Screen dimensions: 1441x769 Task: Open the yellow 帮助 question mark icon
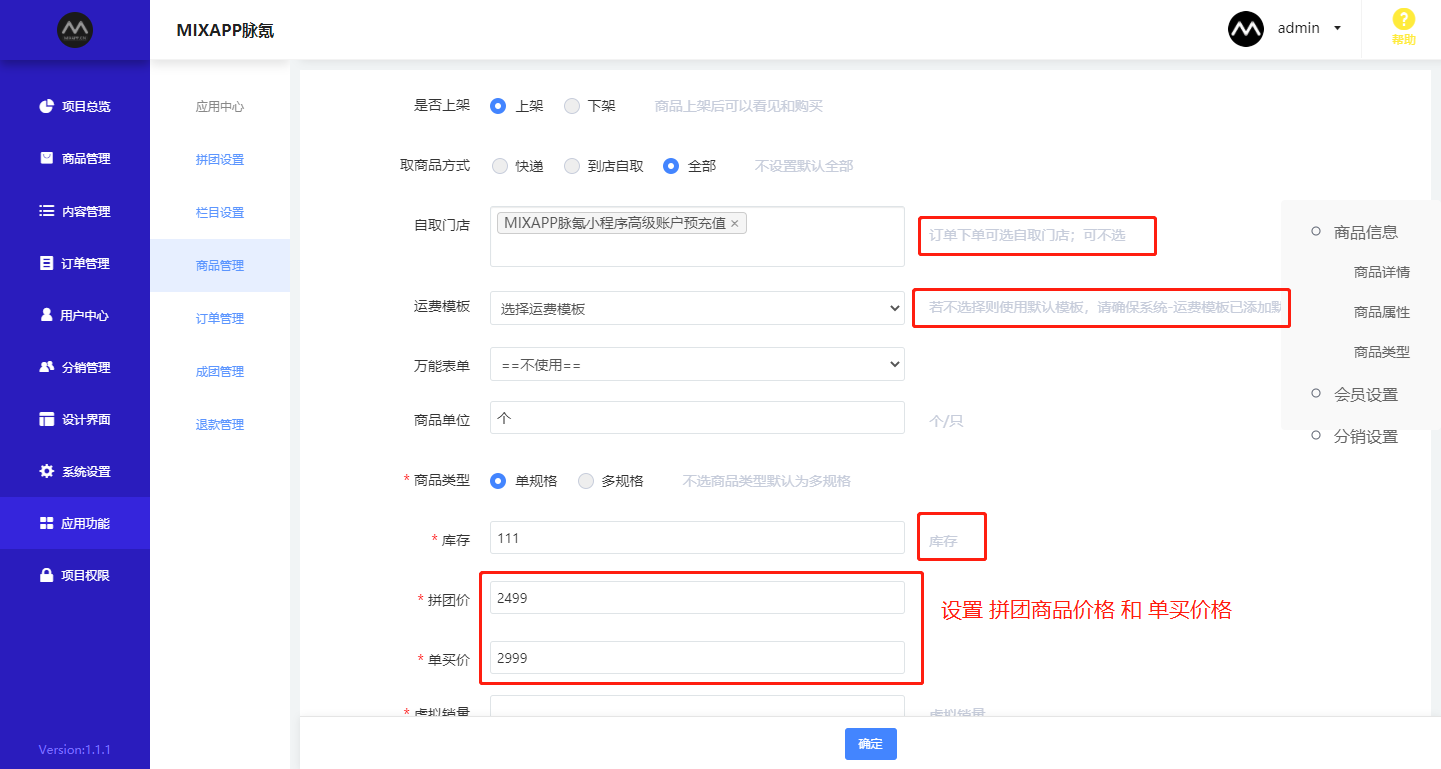(x=1404, y=19)
